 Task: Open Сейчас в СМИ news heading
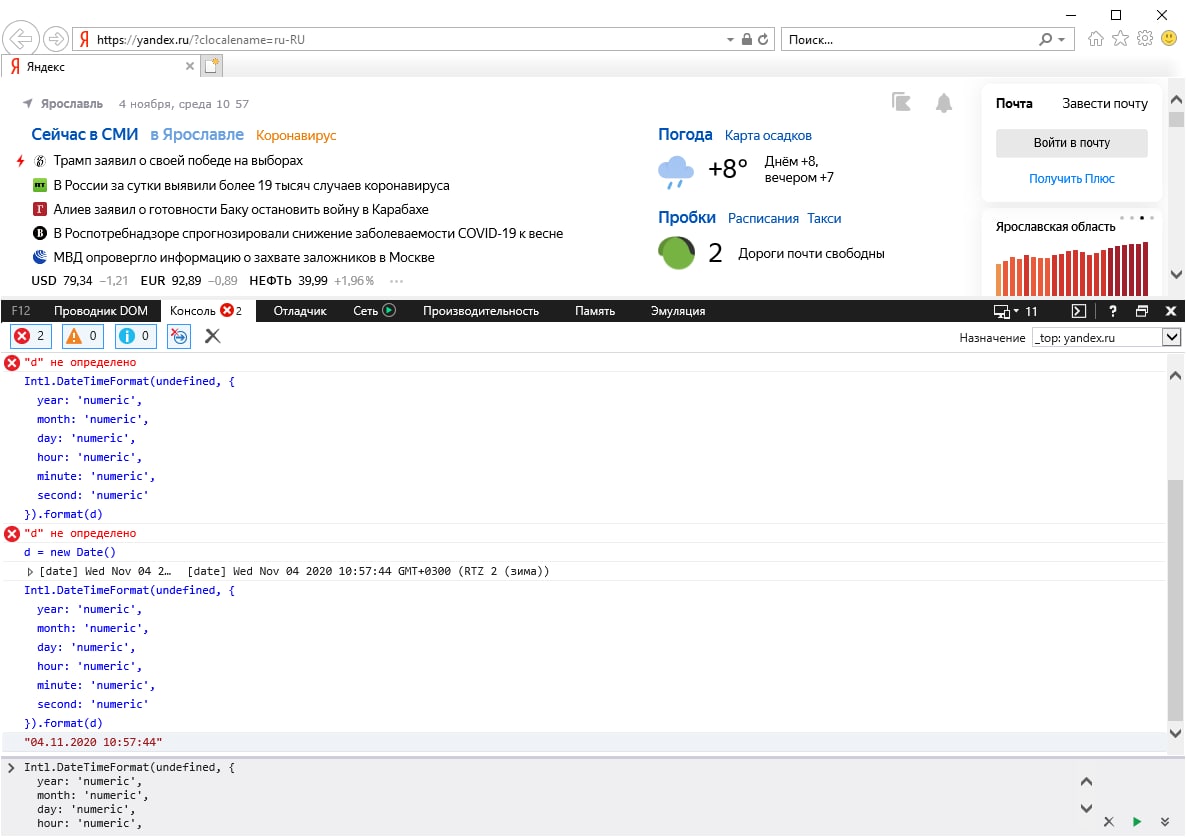click(x=85, y=135)
